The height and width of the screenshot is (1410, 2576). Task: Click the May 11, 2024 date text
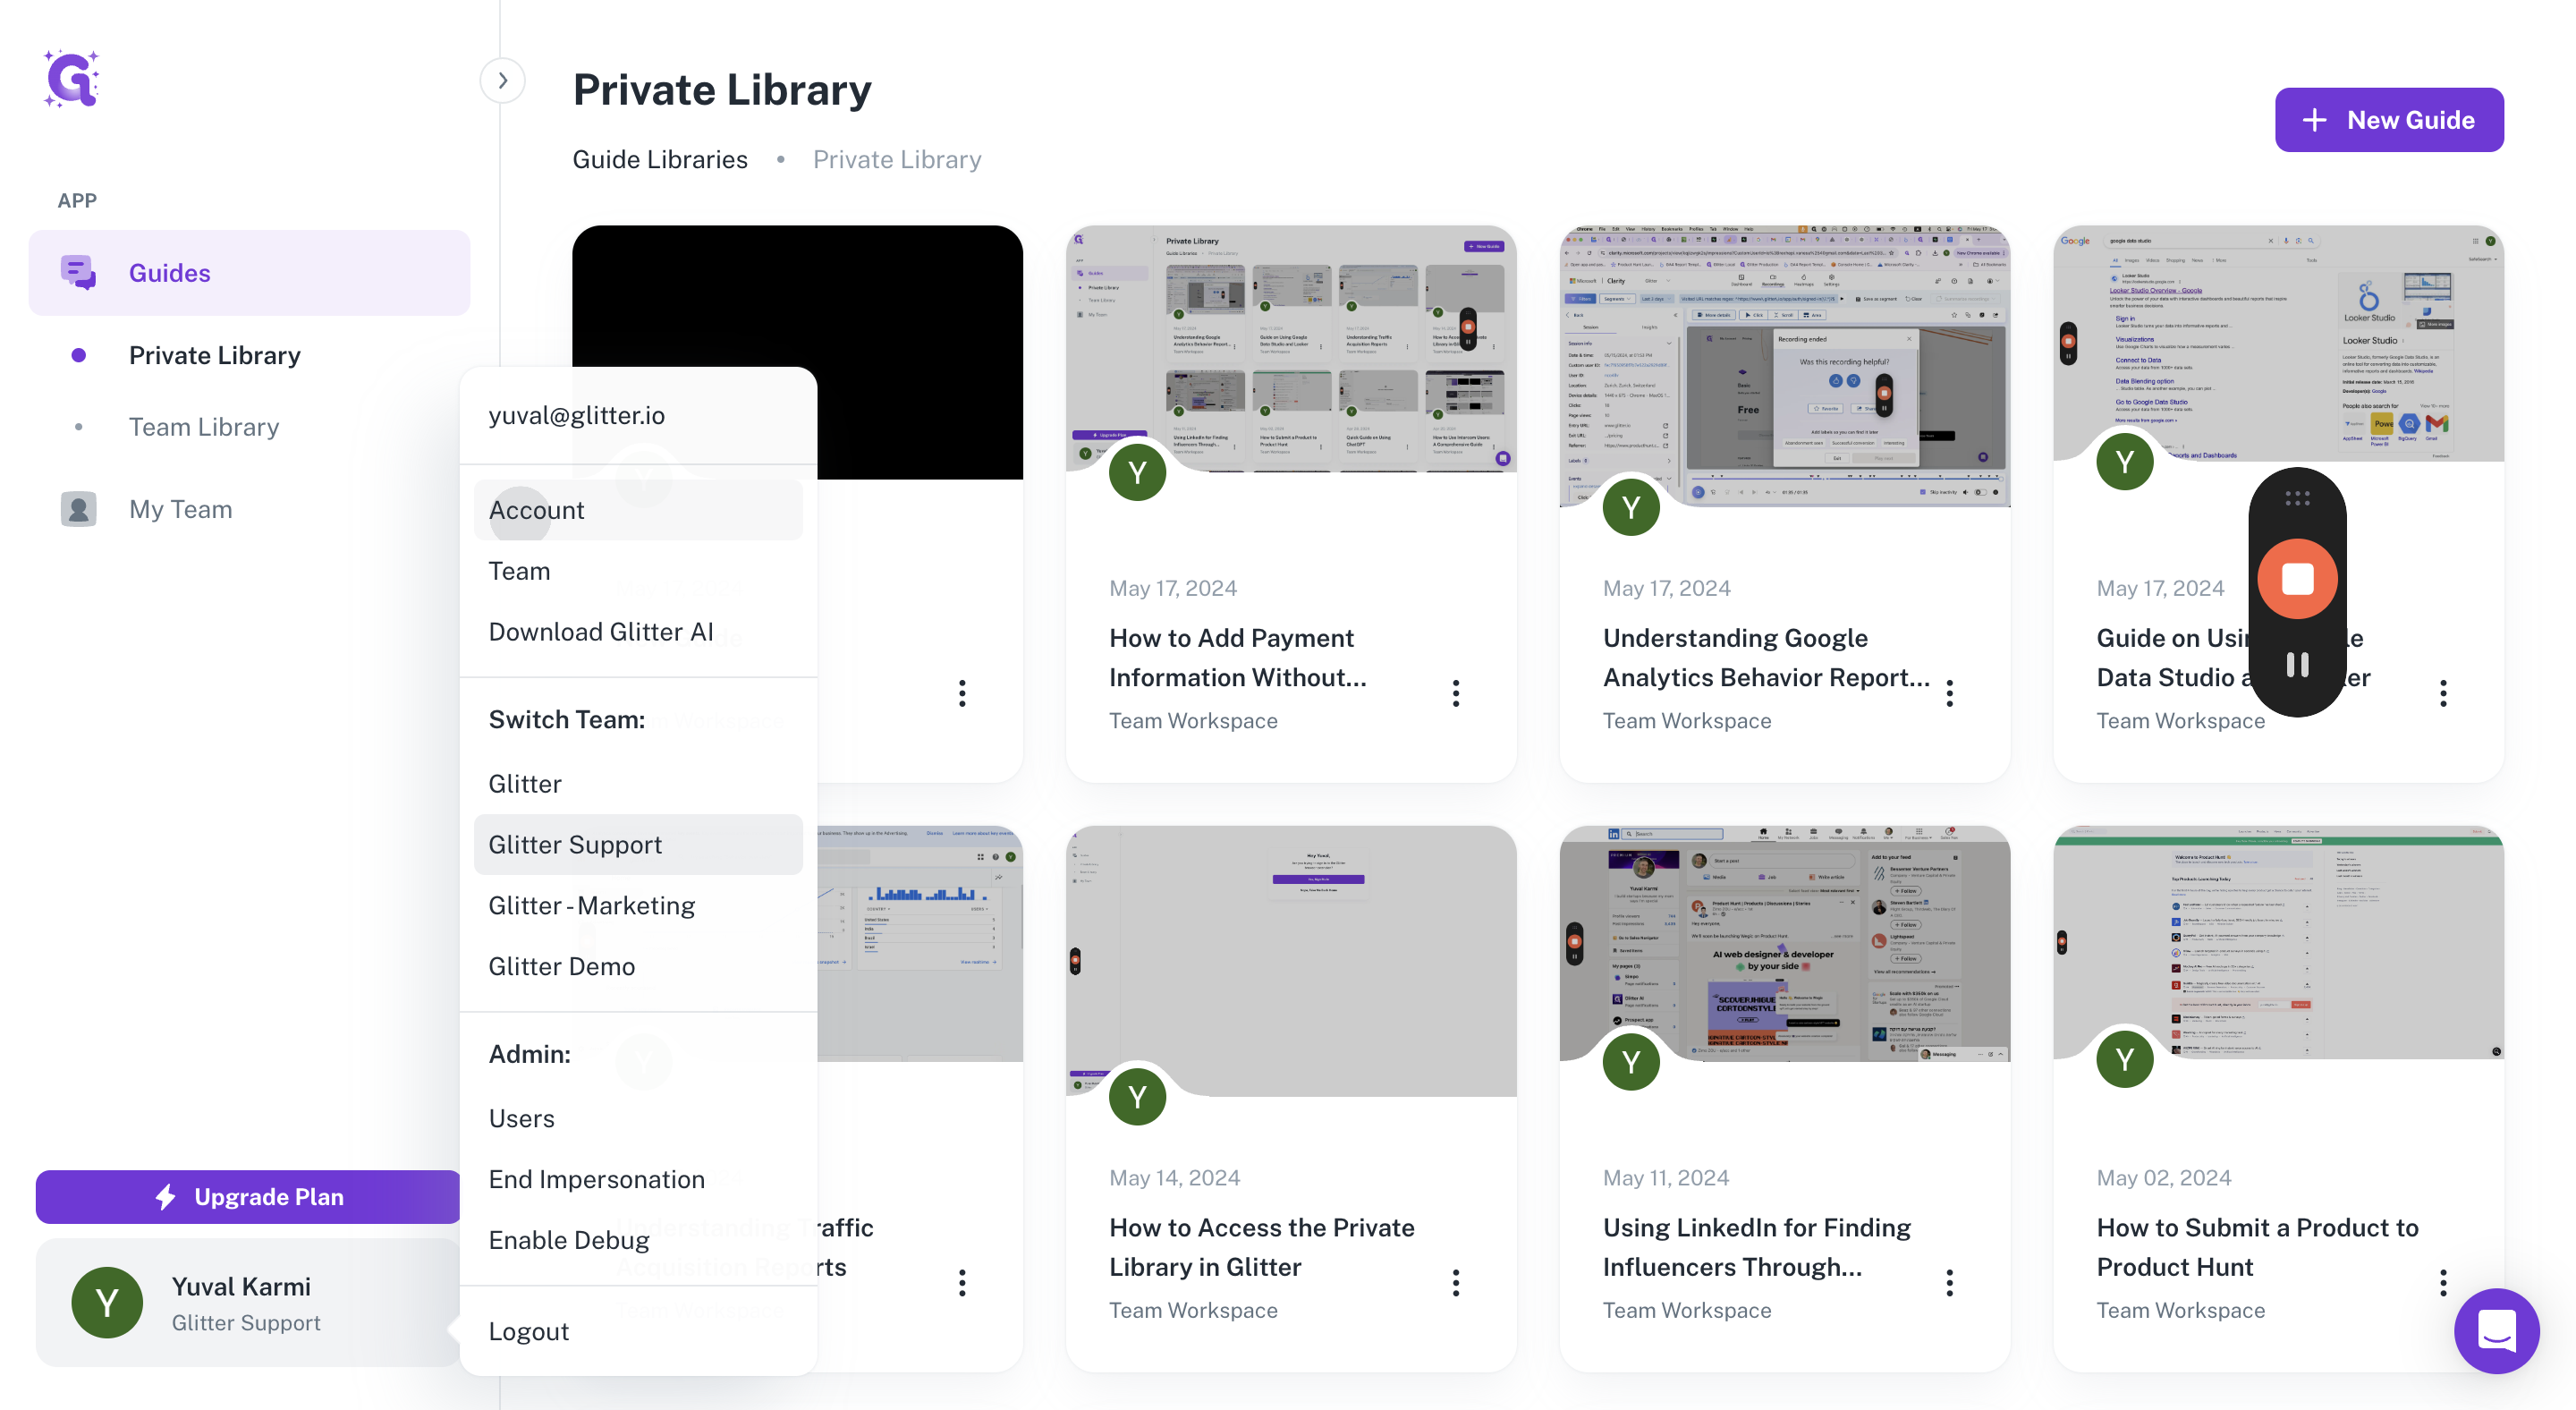click(x=1666, y=1177)
